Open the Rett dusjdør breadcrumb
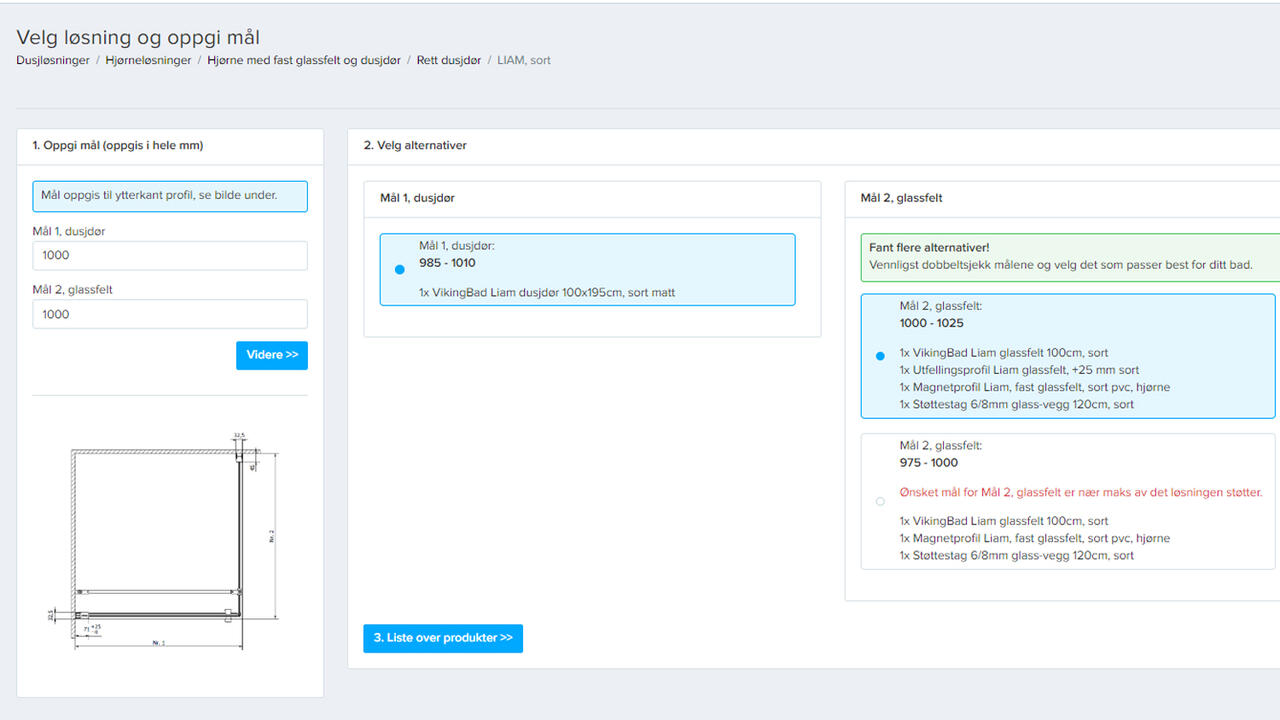 click(x=449, y=61)
